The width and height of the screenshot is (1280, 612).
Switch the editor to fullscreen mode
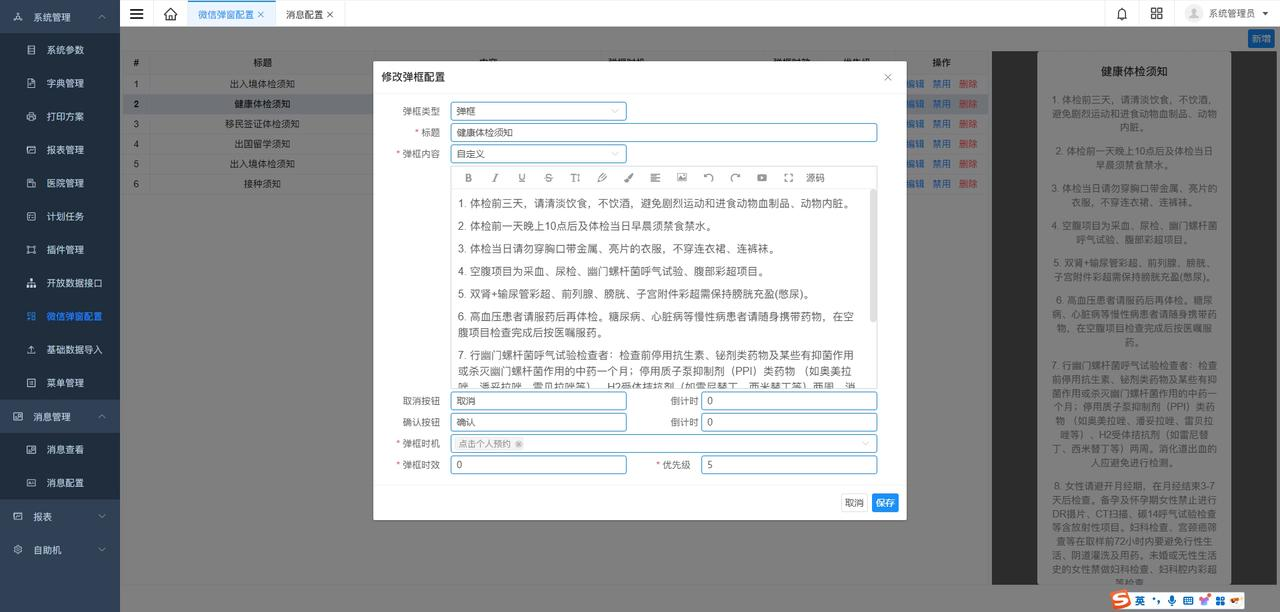click(x=788, y=178)
